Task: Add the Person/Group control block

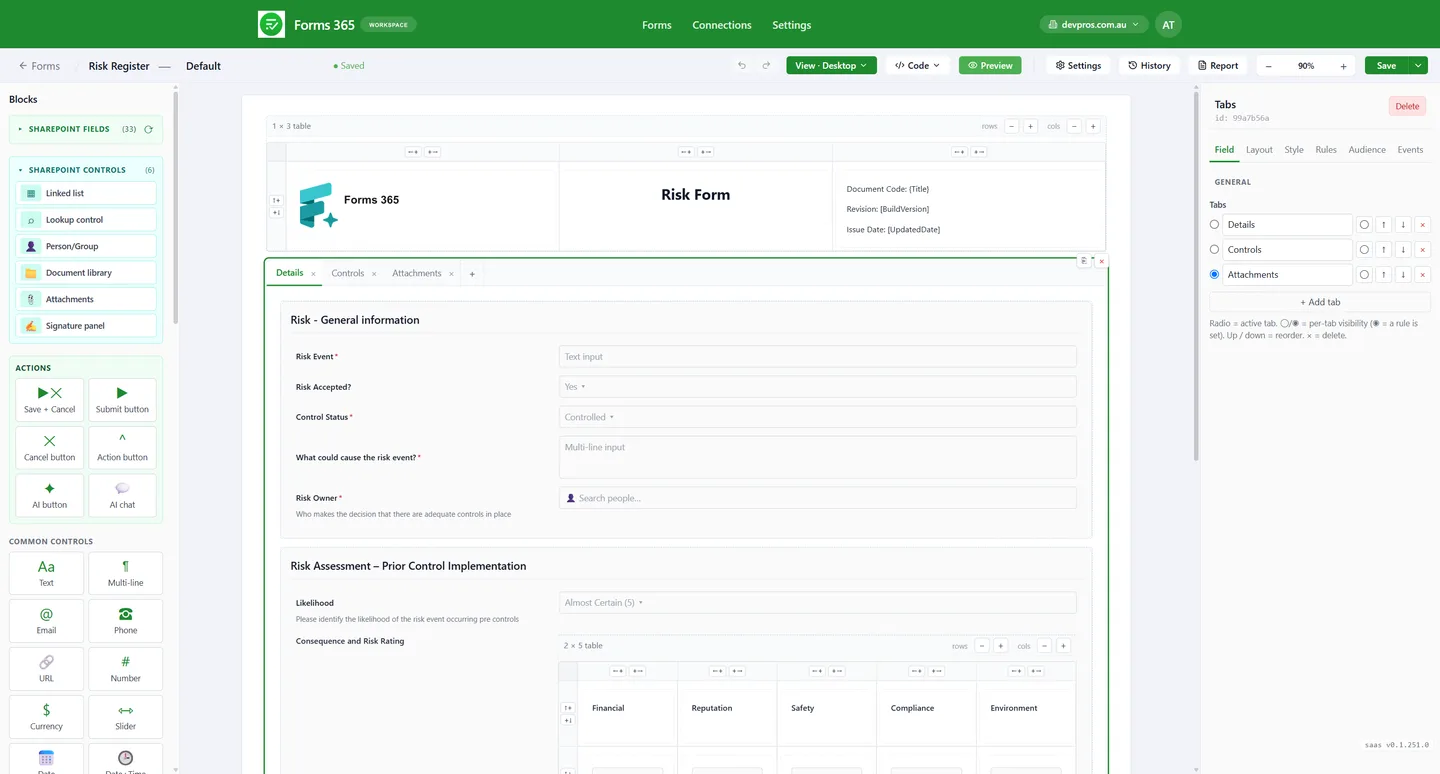Action: coord(86,246)
